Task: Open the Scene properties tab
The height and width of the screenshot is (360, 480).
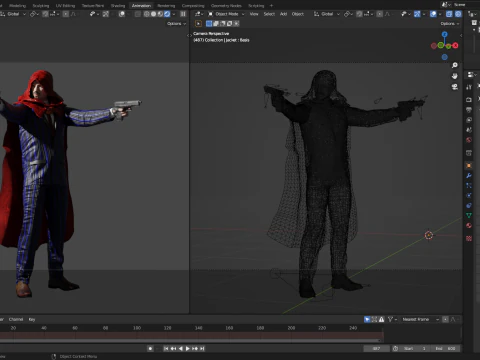Action: point(469,130)
